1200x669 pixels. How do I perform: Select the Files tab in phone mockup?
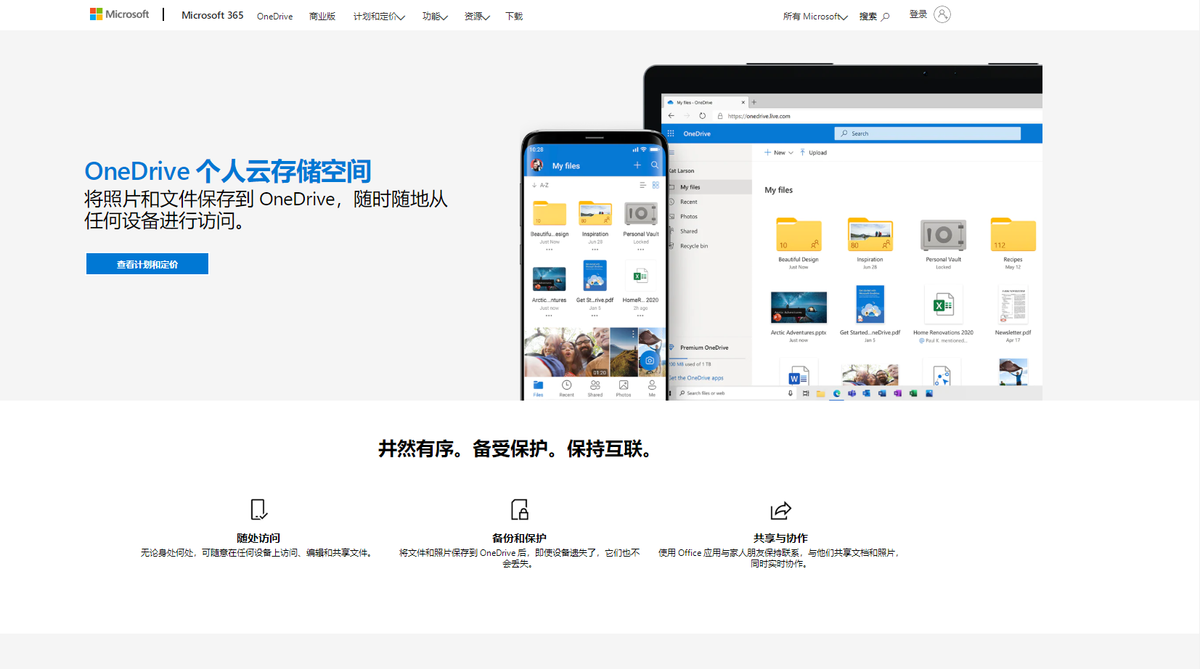point(538,388)
